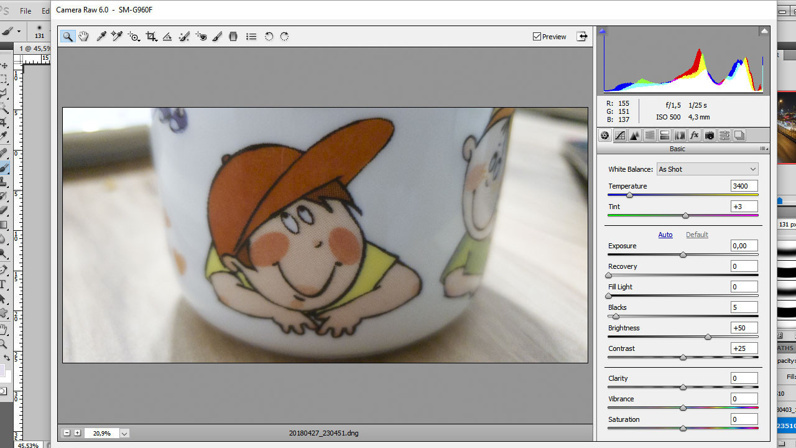The width and height of the screenshot is (796, 448).
Task: Click the Temperature slider handle
Action: click(x=629, y=195)
